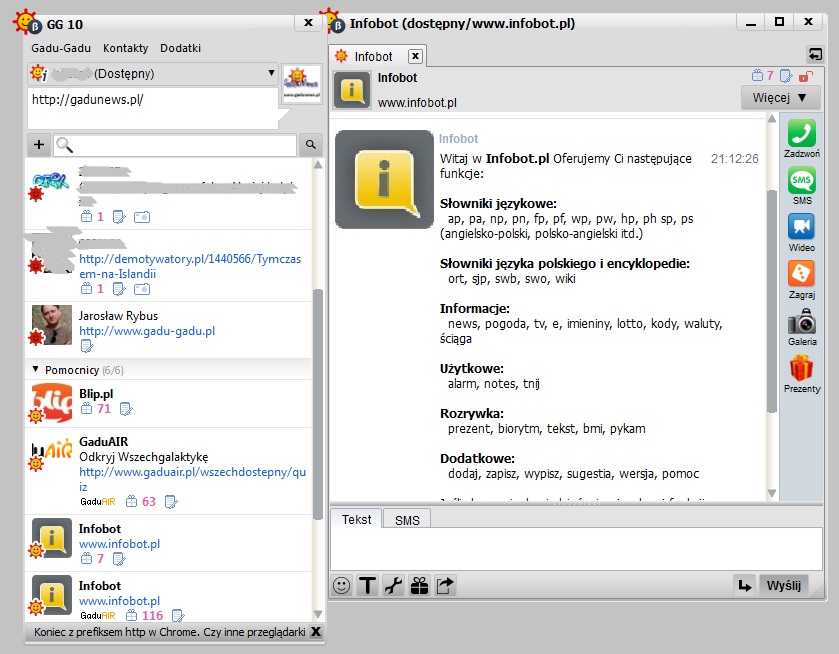Click the note icon in chat header
Image resolution: width=839 pixels, height=654 pixels.
click(786, 76)
